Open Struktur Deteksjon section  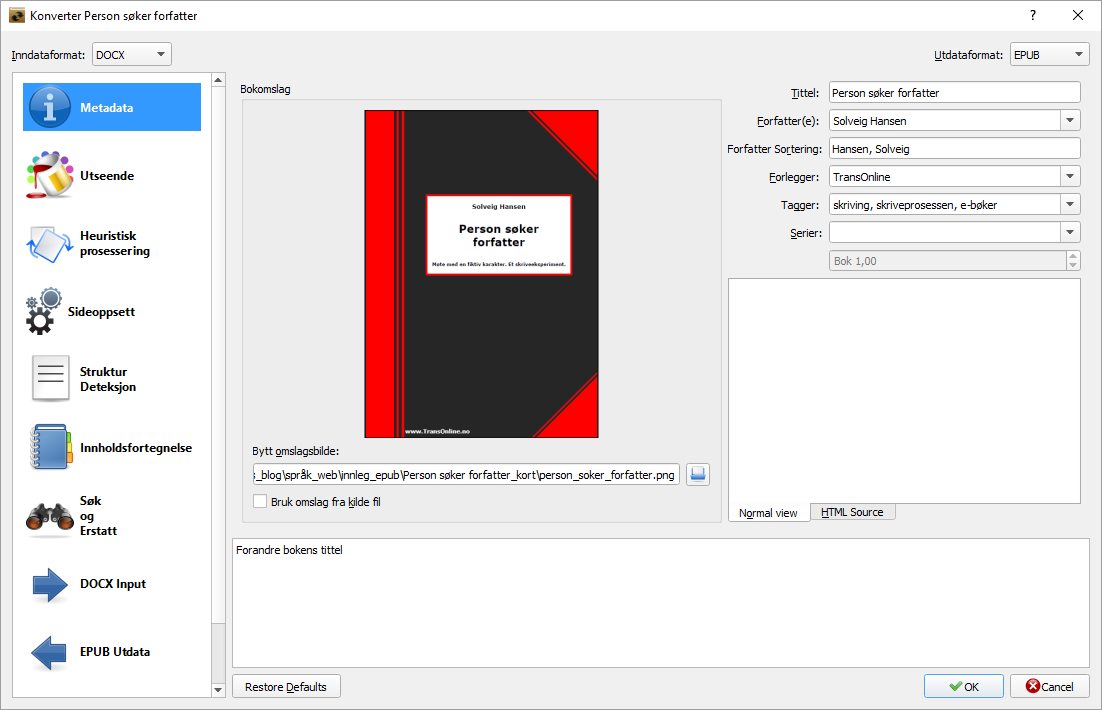pyautogui.click(x=50, y=380)
